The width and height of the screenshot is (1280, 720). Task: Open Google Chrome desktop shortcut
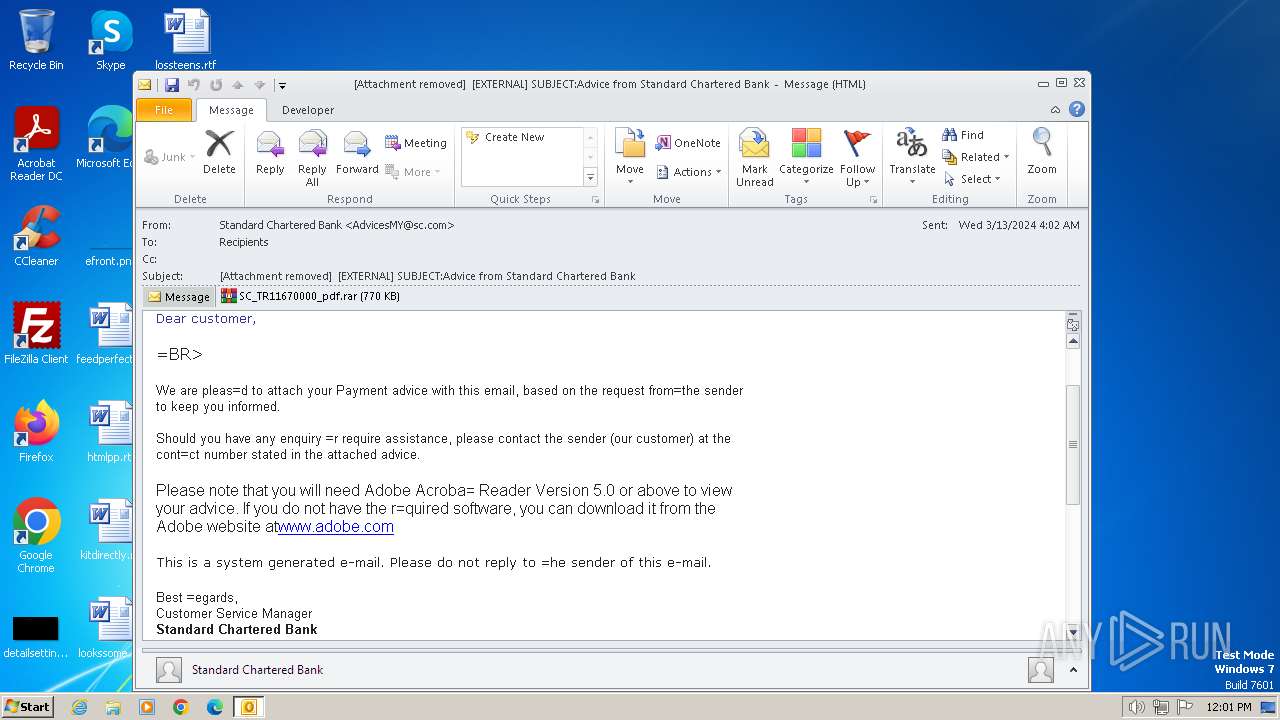[x=36, y=536]
